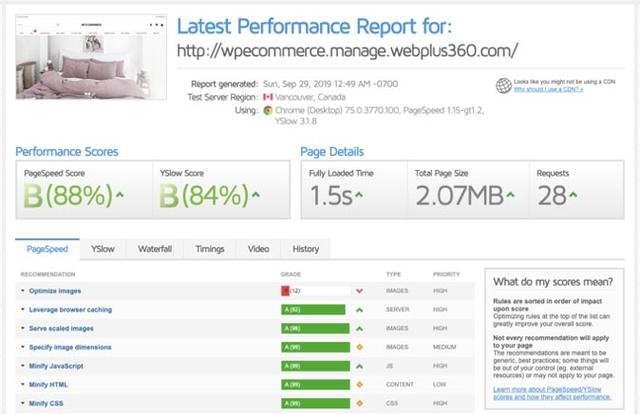Click the Minify CSS link
640x414 pixels.
(46, 404)
